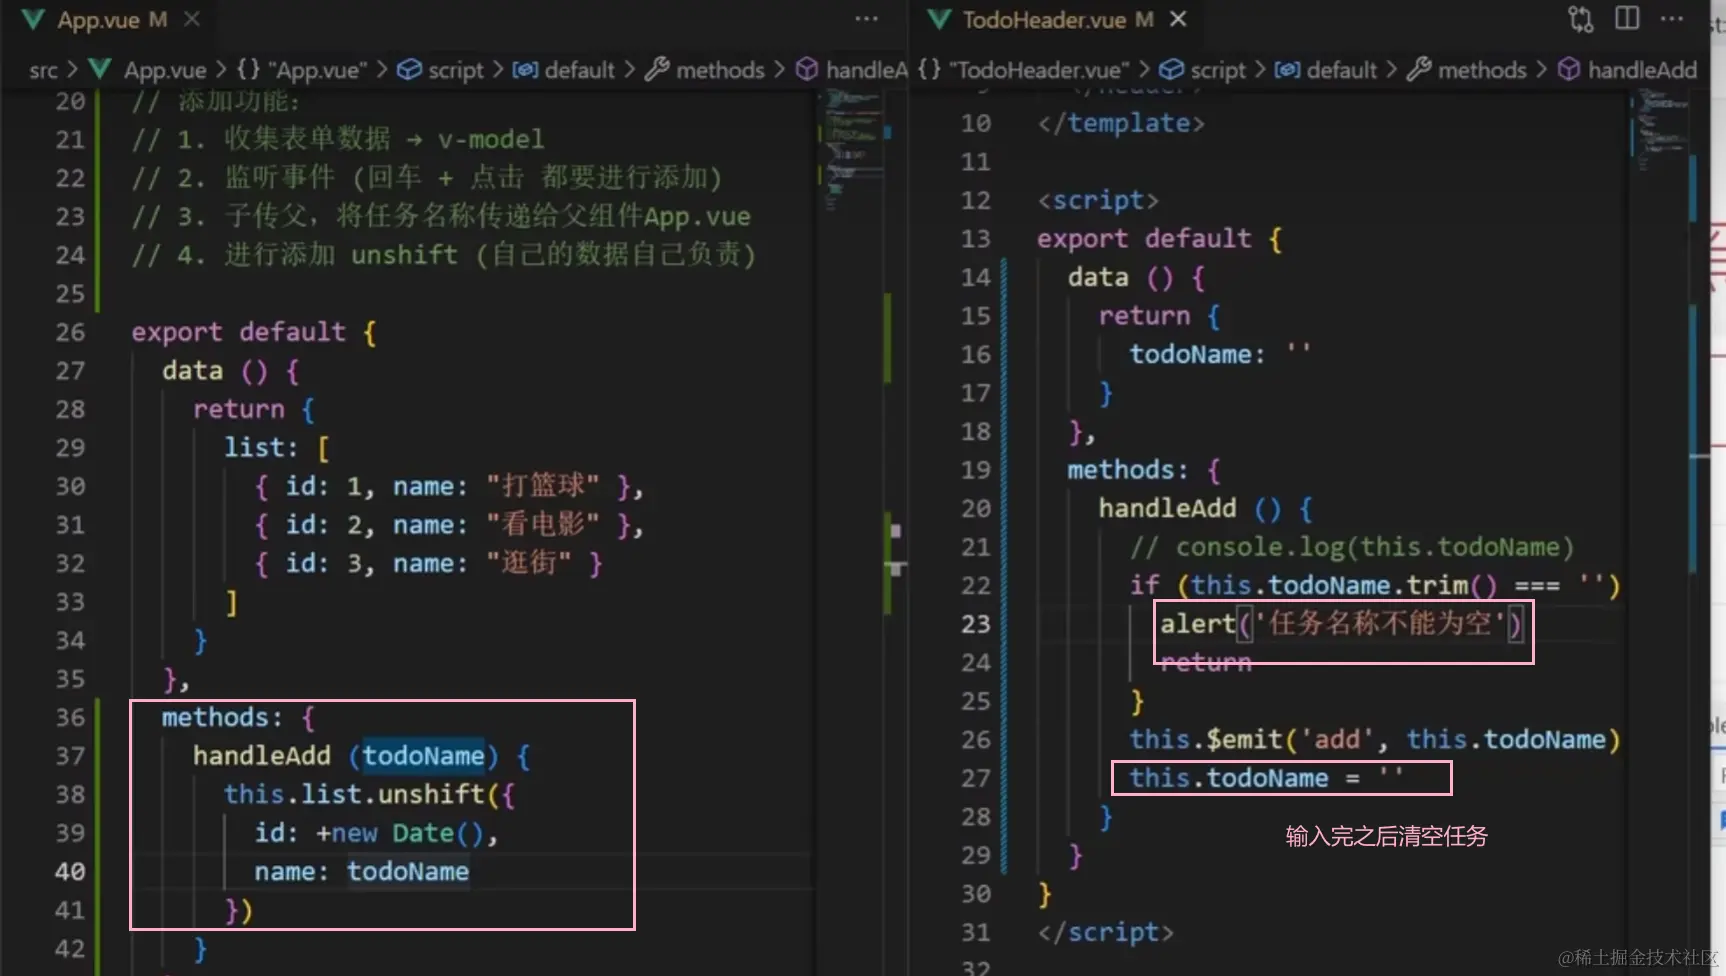The height and width of the screenshot is (976, 1726).
Task: Click the "看电影" string in App.vue
Action: (x=543, y=525)
